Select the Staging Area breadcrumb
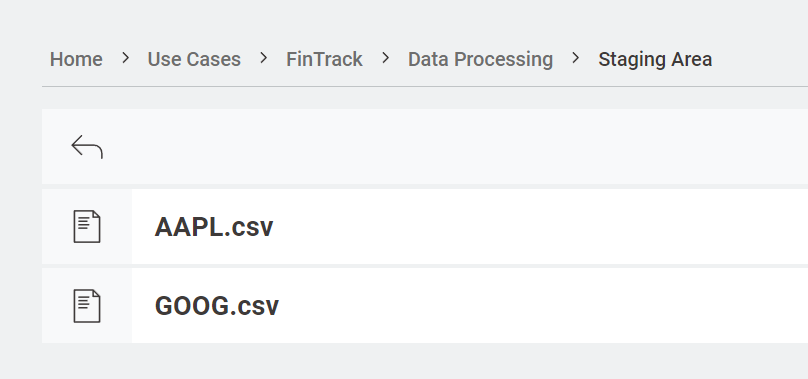This screenshot has height=379, width=808. [x=655, y=59]
